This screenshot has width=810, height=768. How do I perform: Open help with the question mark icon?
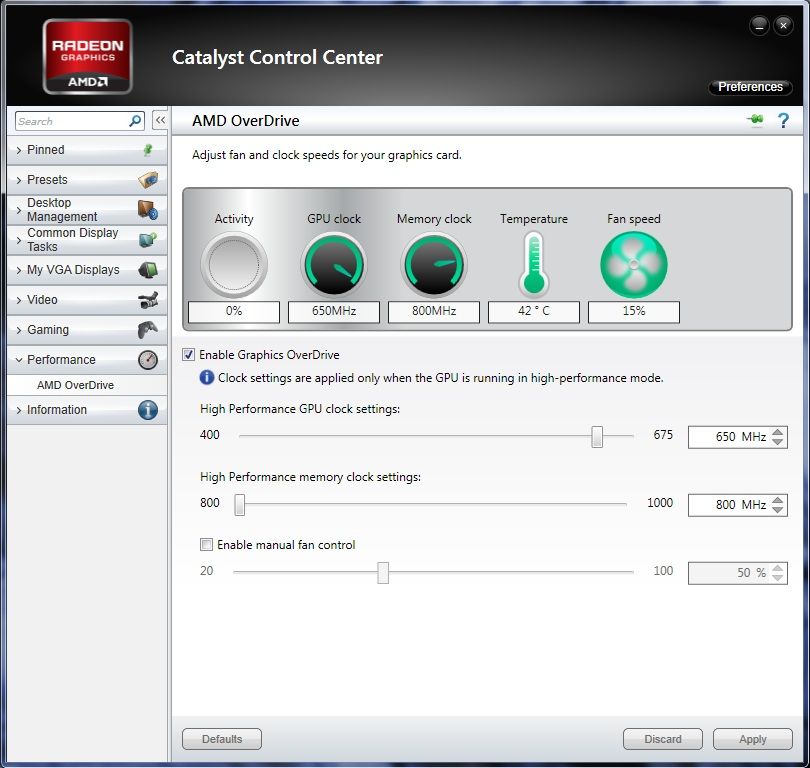click(x=783, y=121)
